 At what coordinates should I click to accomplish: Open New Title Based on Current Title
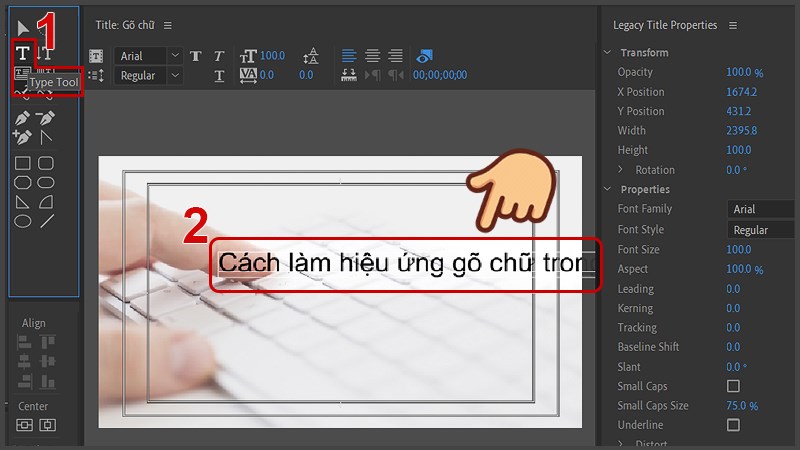[x=96, y=56]
